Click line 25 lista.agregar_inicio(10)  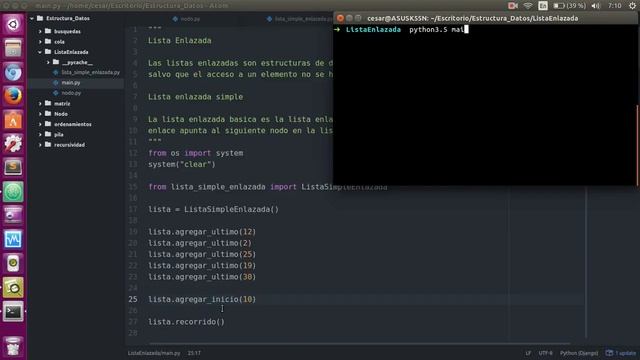click(x=202, y=299)
